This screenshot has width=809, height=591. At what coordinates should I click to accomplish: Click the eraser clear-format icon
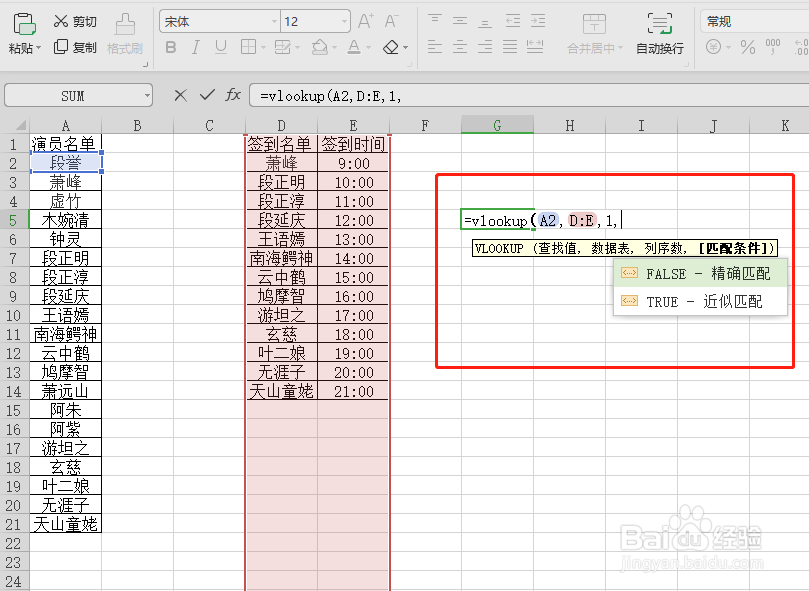point(391,47)
